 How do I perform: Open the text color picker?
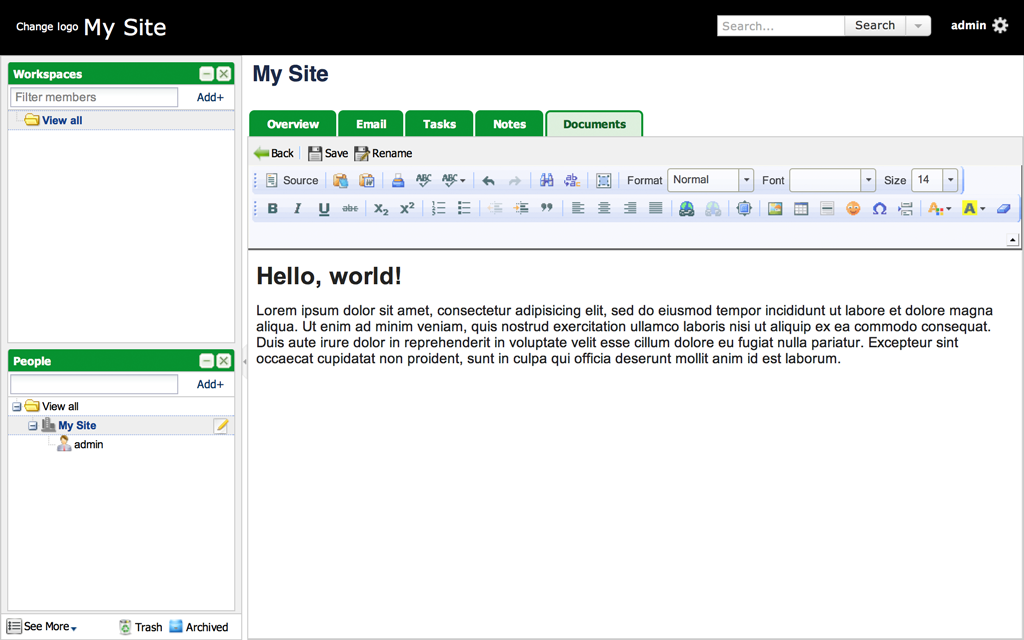pyautogui.click(x=939, y=208)
